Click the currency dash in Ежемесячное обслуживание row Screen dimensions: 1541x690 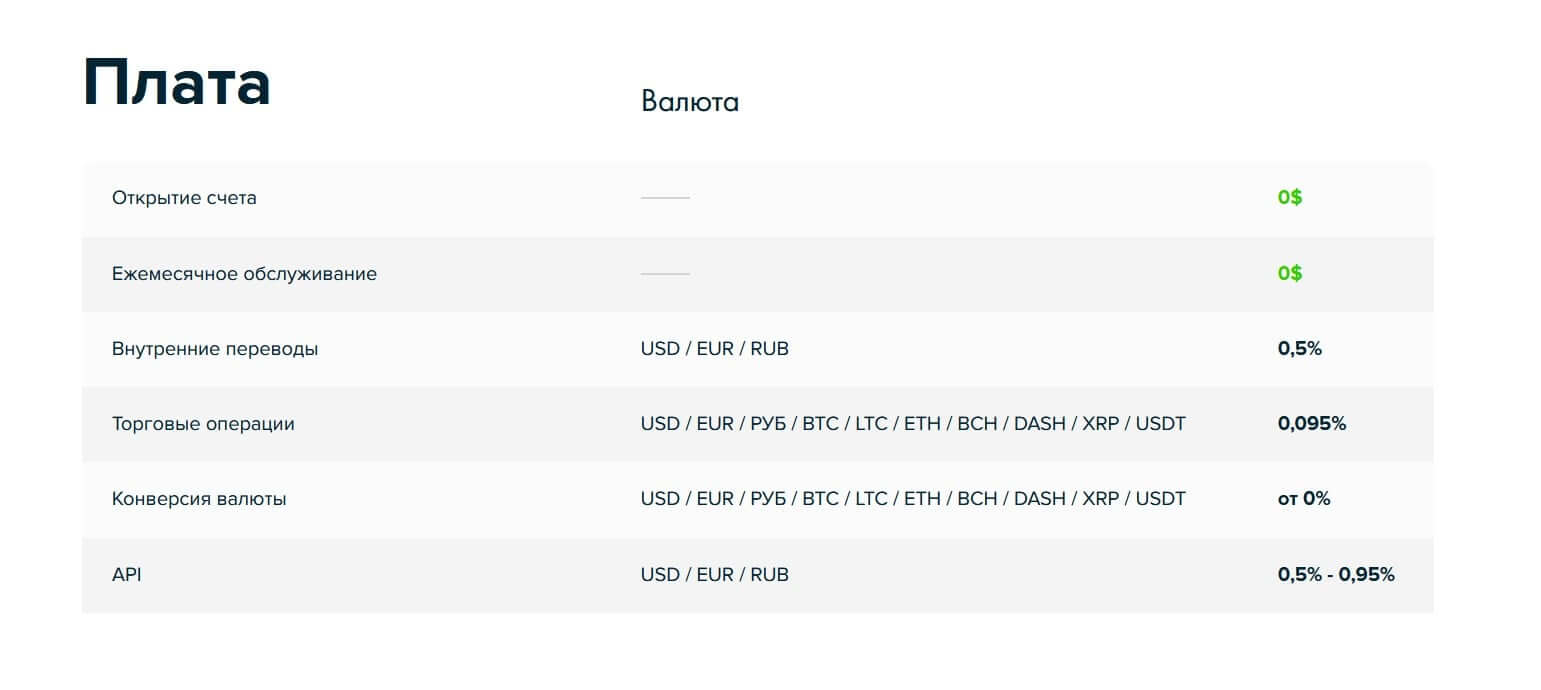pyautogui.click(x=665, y=274)
